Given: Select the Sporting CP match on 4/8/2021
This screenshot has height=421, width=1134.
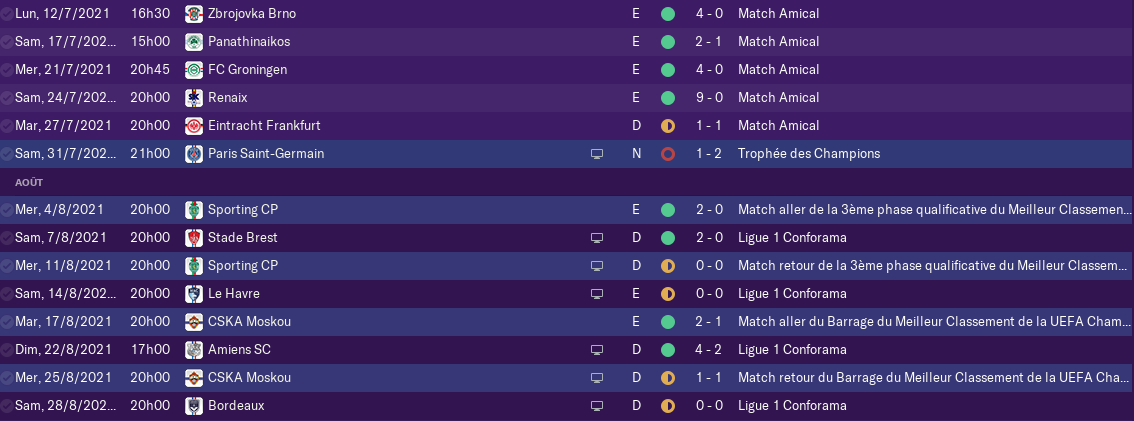Looking at the screenshot, I should 567,210.
